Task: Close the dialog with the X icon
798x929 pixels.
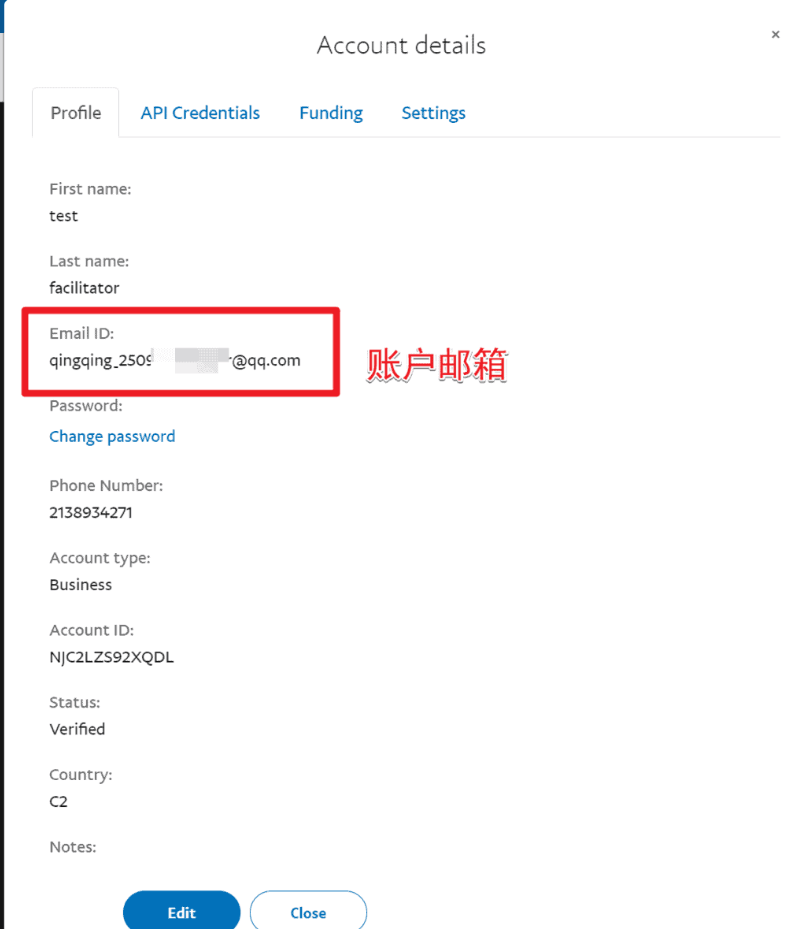Action: pyautogui.click(x=775, y=34)
